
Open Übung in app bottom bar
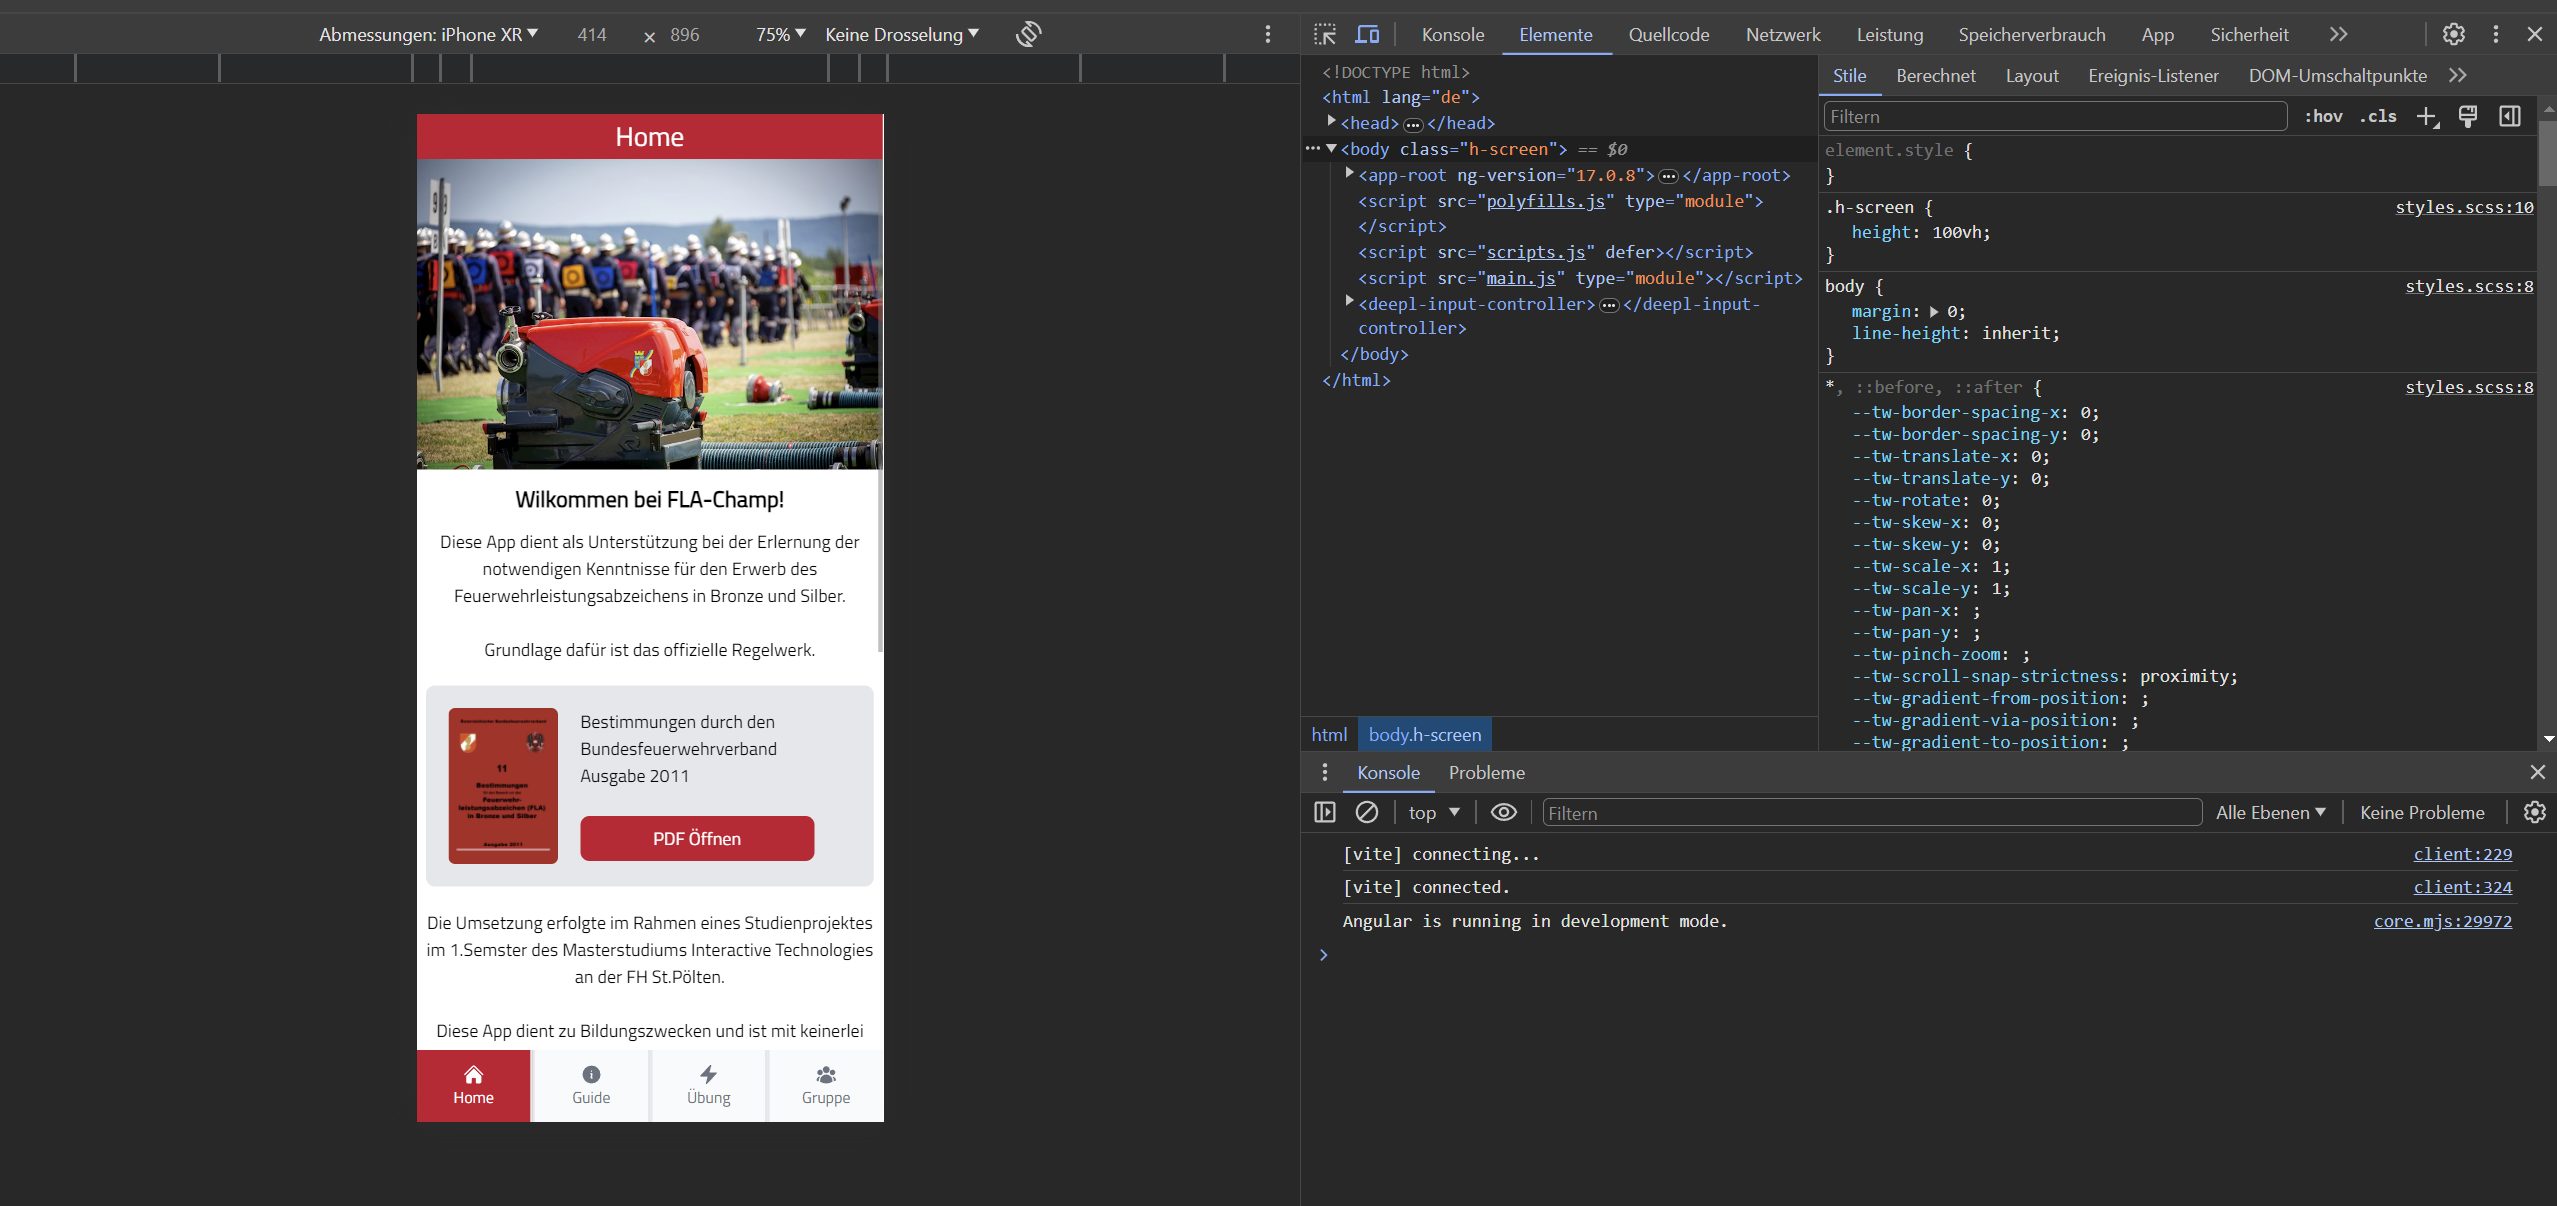click(x=709, y=1085)
